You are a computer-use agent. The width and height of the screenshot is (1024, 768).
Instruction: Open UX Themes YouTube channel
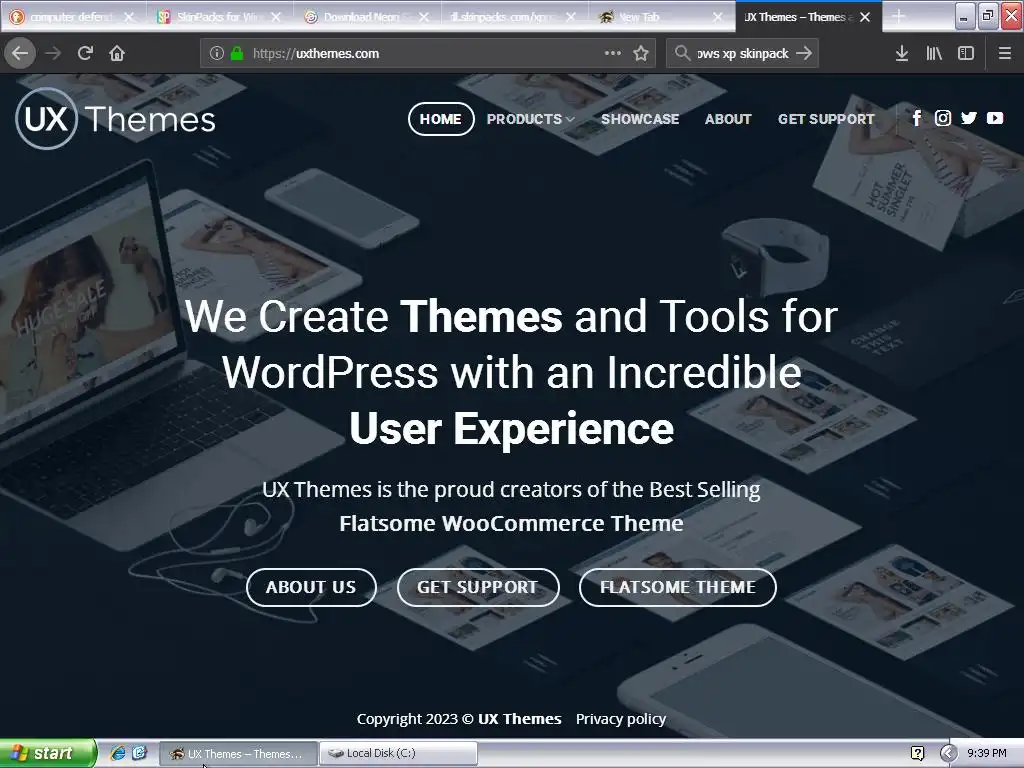point(995,118)
